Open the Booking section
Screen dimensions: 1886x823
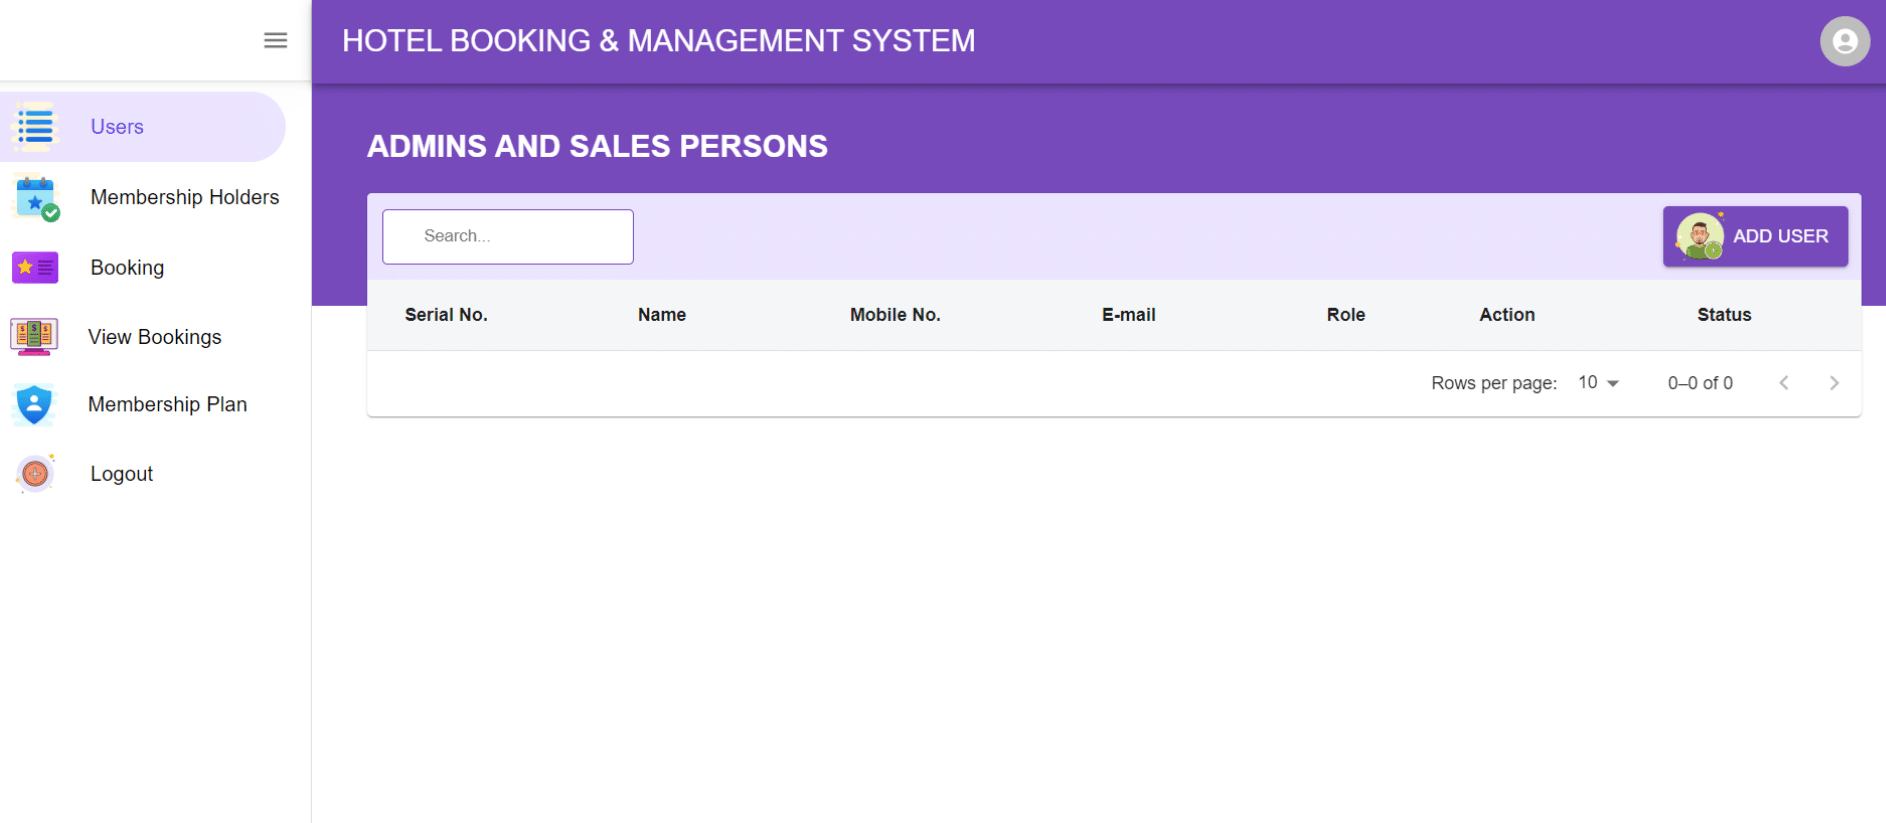click(x=127, y=267)
